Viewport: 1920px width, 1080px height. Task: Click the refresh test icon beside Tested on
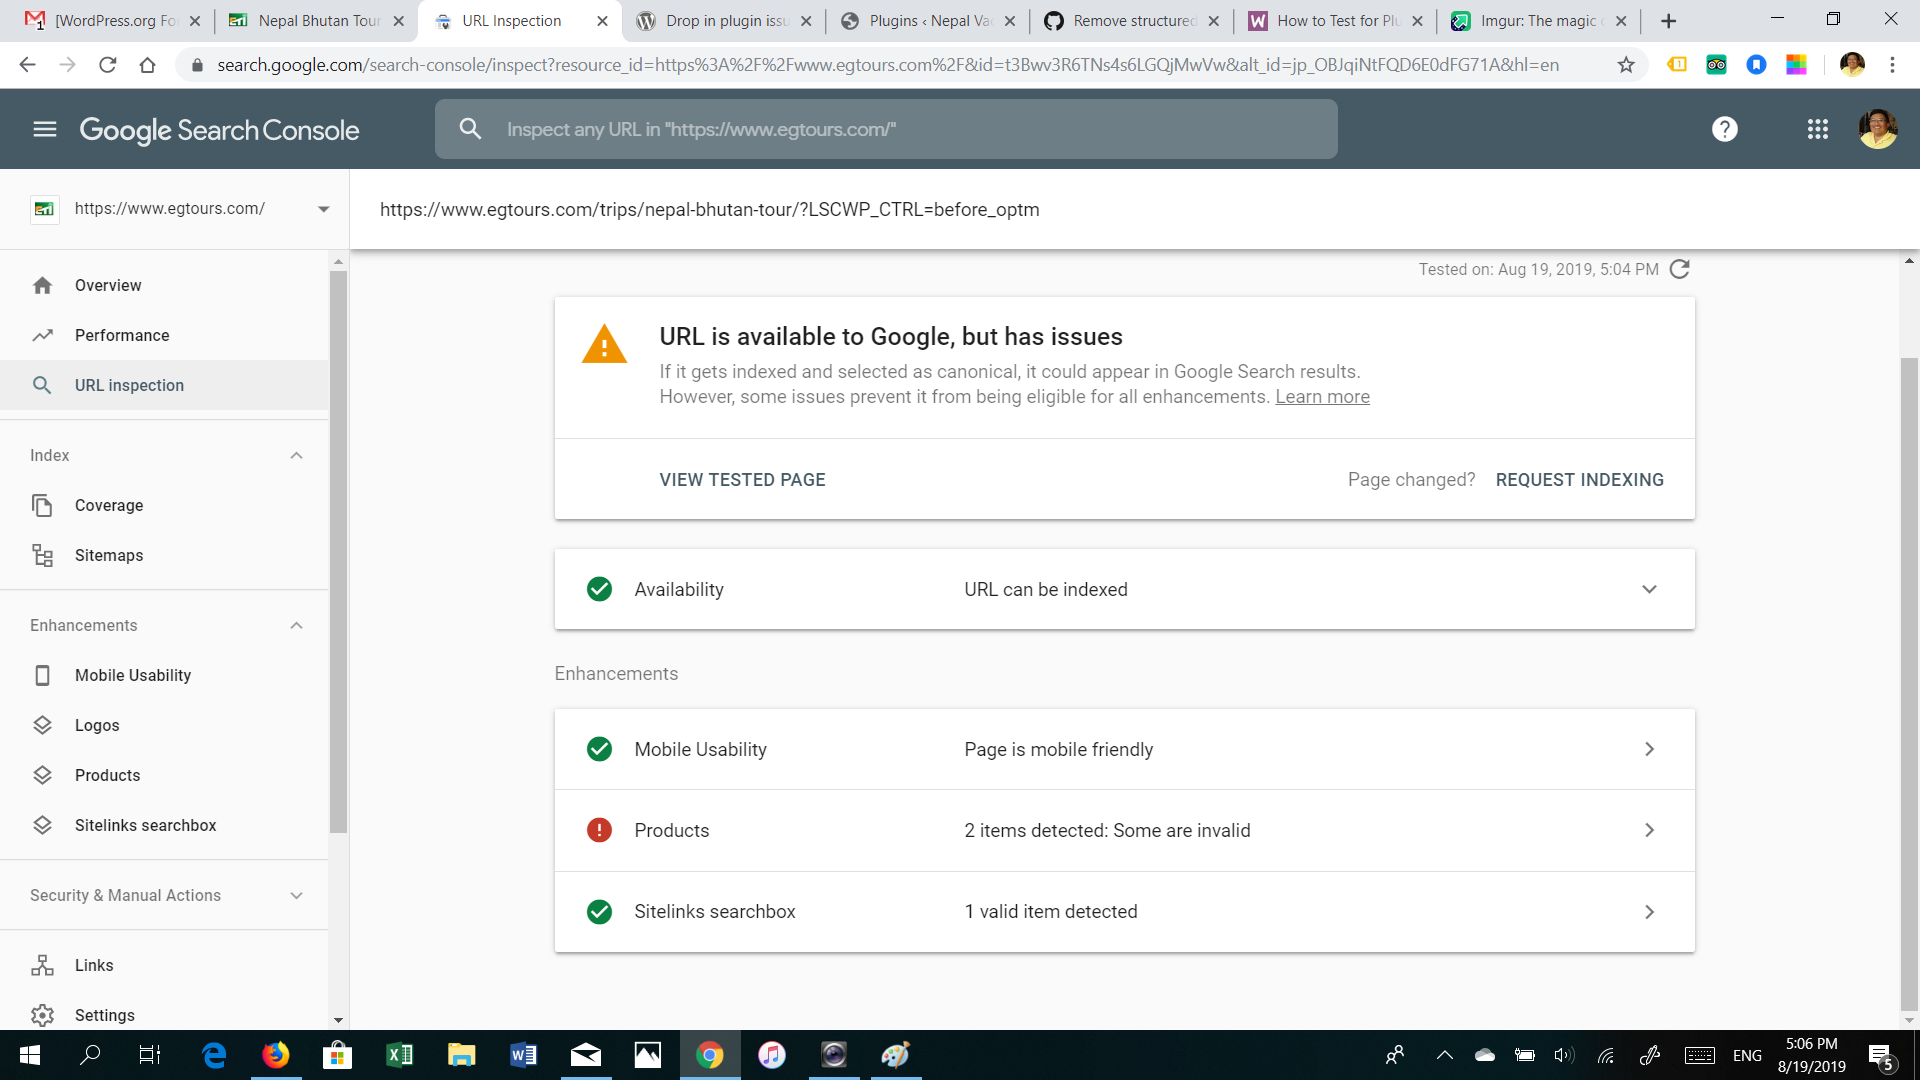pos(1680,269)
